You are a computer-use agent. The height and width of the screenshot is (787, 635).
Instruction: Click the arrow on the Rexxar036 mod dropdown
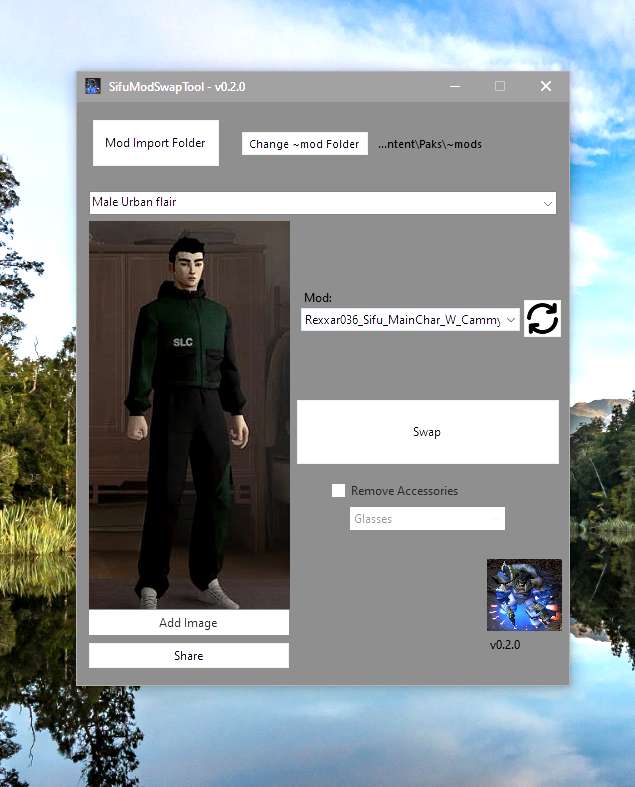(x=512, y=320)
